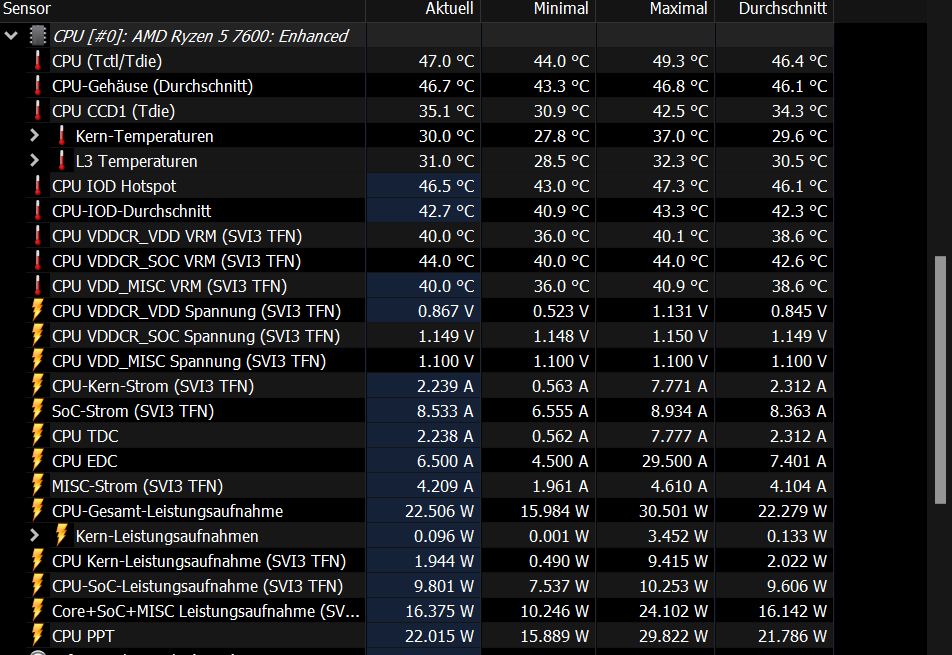
Task: Select the CPU EDC sensor label
Action: [x=84, y=461]
